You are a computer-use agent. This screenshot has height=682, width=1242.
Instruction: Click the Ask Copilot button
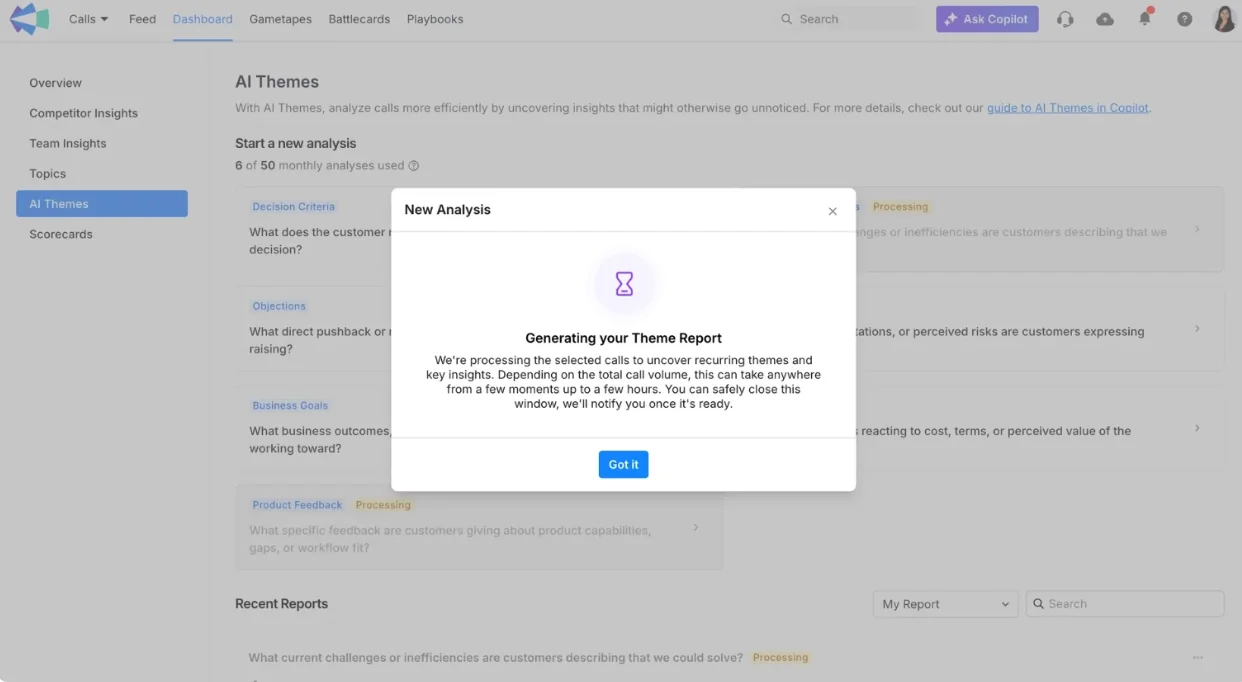987,19
